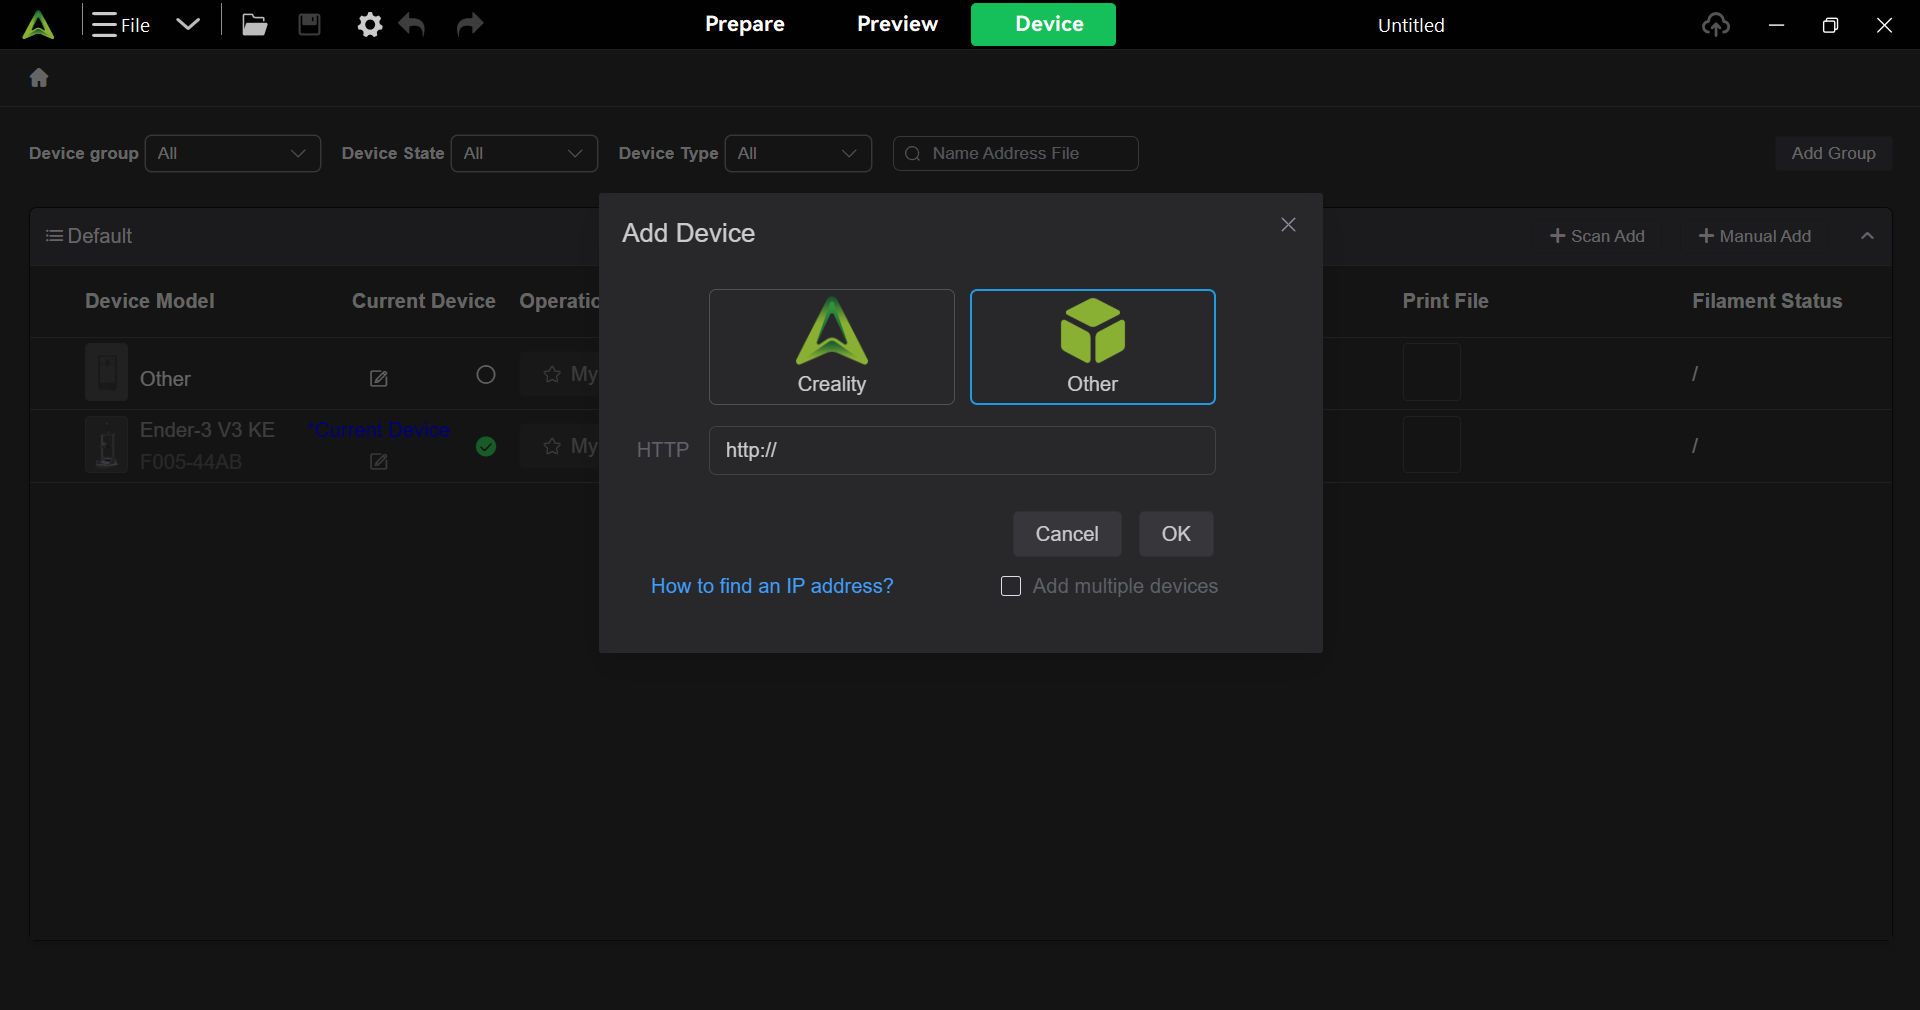The width and height of the screenshot is (1920, 1010).
Task: Confirm with the OK button
Action: click(1176, 534)
